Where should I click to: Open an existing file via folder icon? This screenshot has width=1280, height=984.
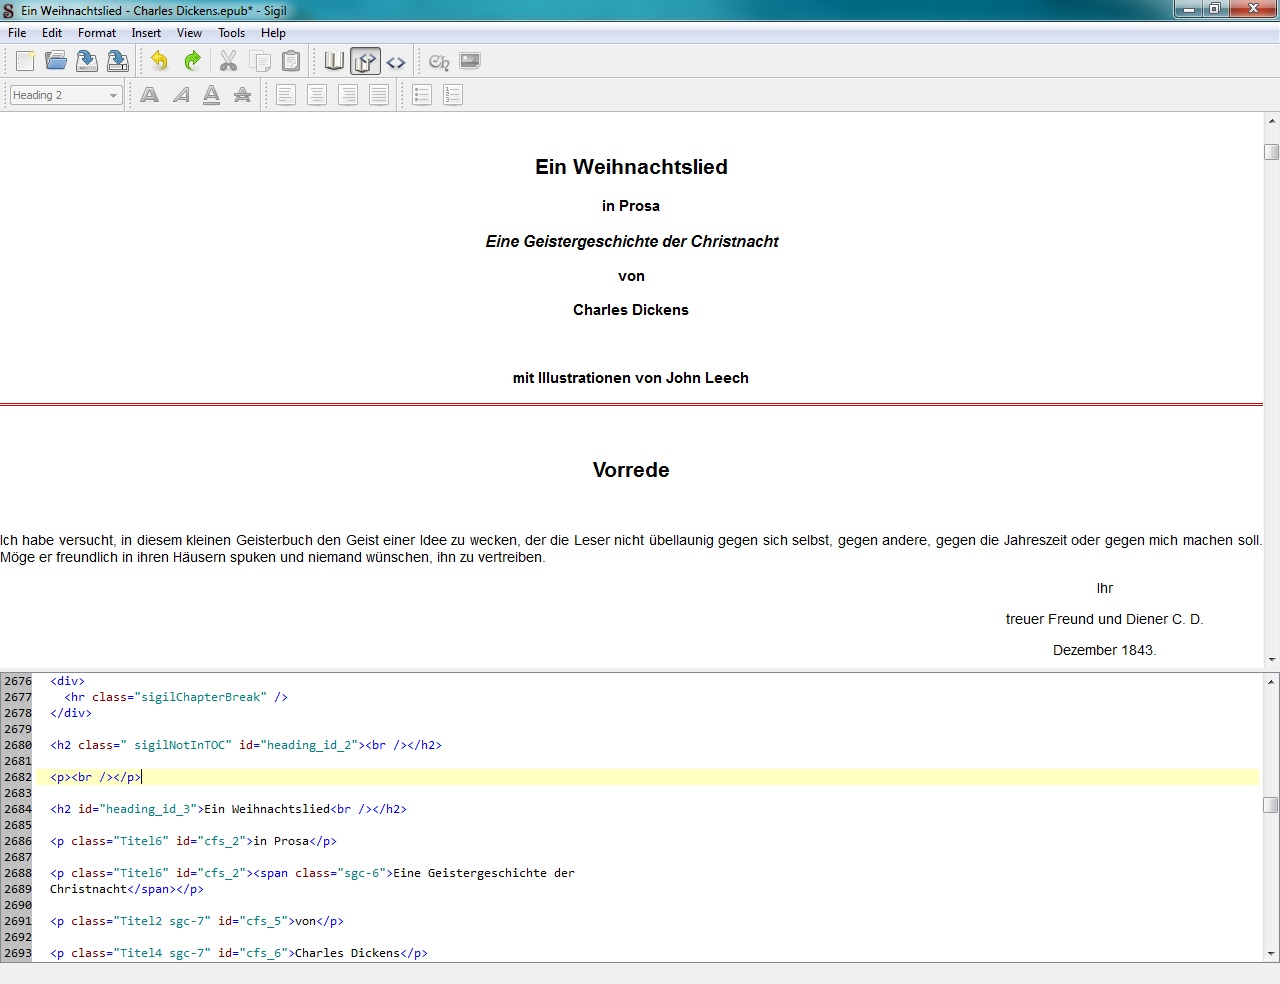tap(56, 62)
